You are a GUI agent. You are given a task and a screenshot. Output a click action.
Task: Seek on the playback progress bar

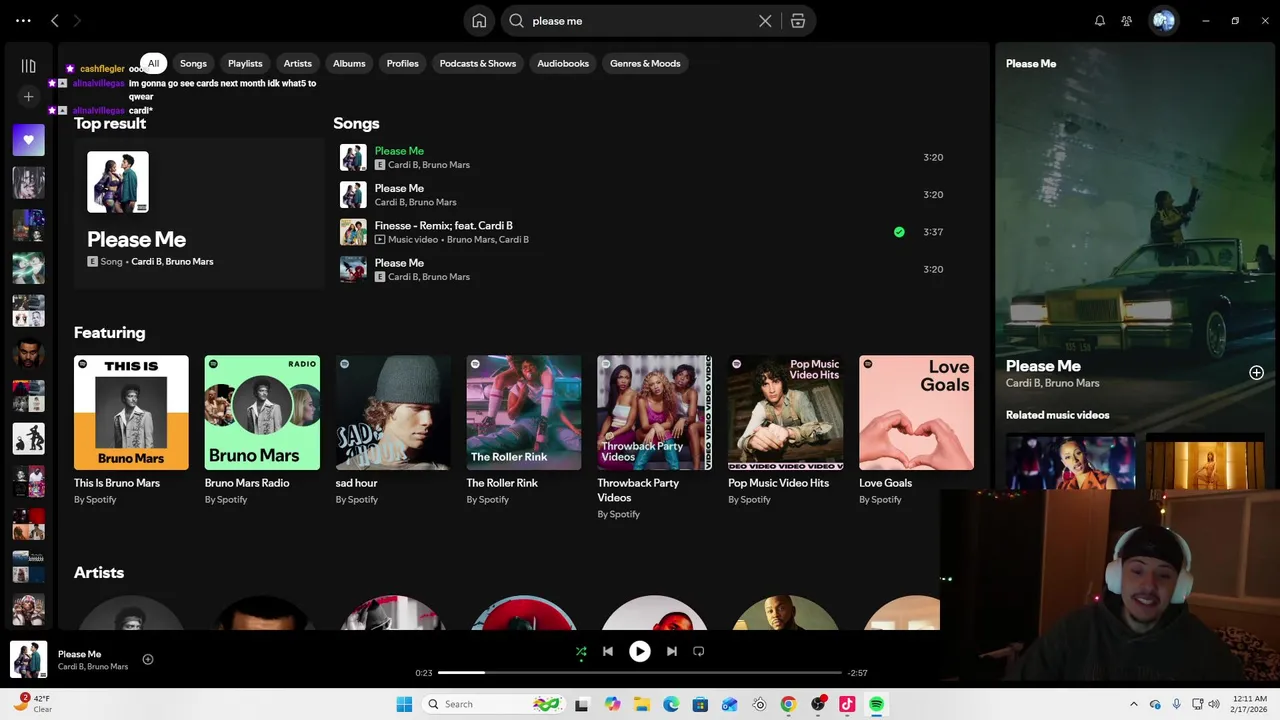point(640,673)
